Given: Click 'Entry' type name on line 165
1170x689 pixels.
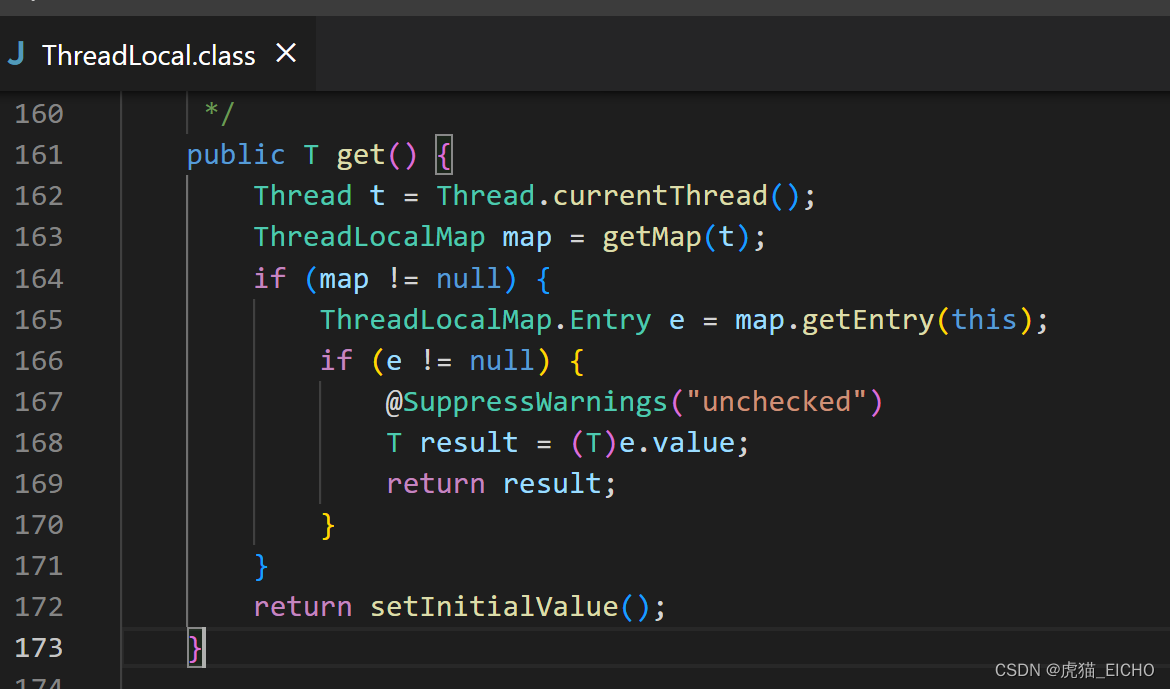Looking at the screenshot, I should tap(610, 320).
